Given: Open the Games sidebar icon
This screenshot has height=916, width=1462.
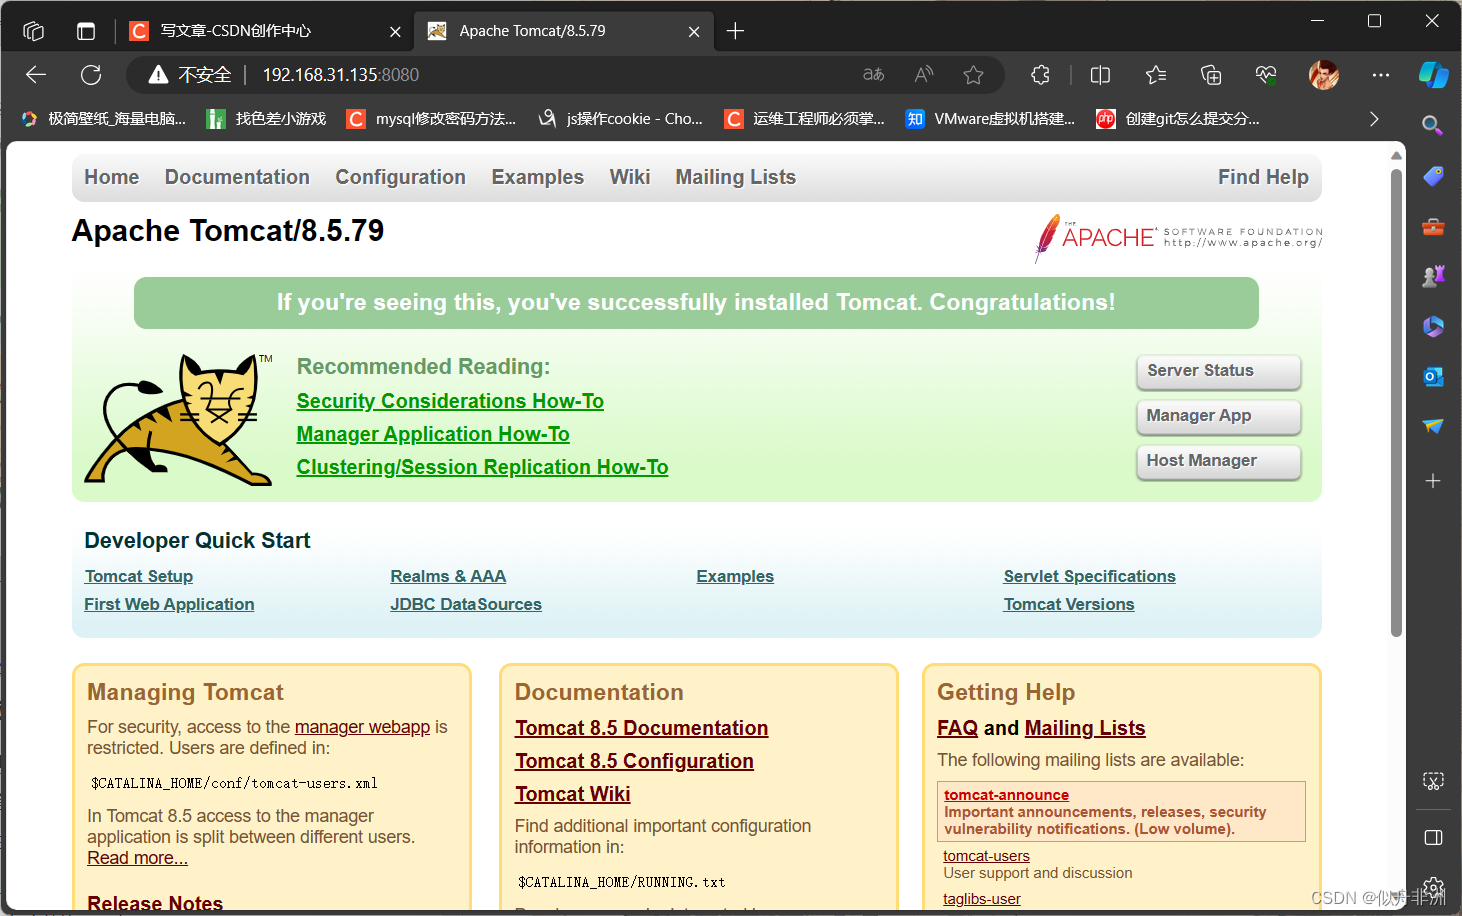Looking at the screenshot, I should tap(1433, 275).
